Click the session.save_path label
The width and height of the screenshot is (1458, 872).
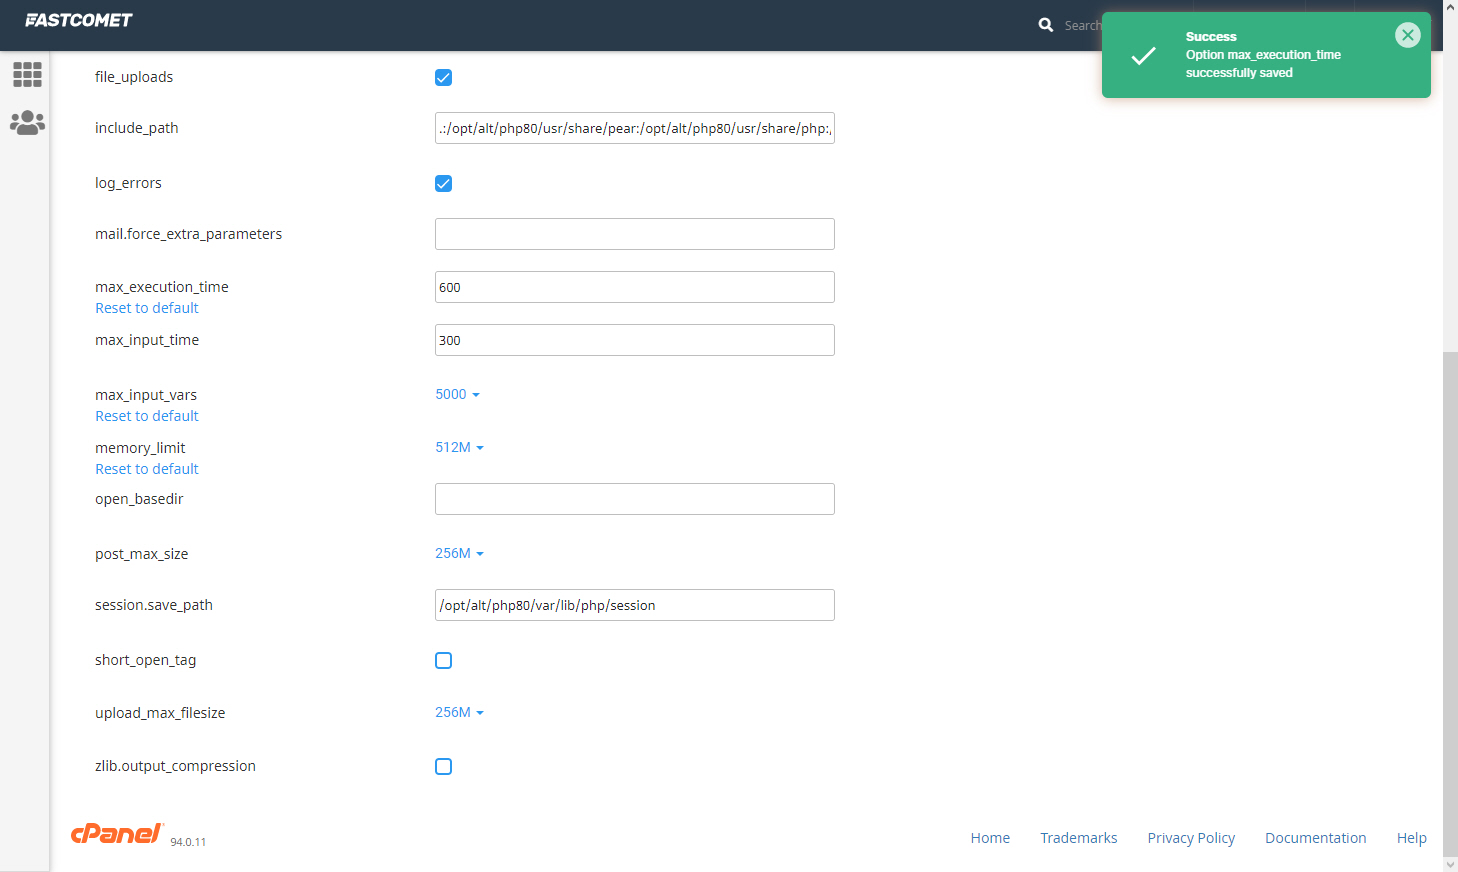click(154, 605)
